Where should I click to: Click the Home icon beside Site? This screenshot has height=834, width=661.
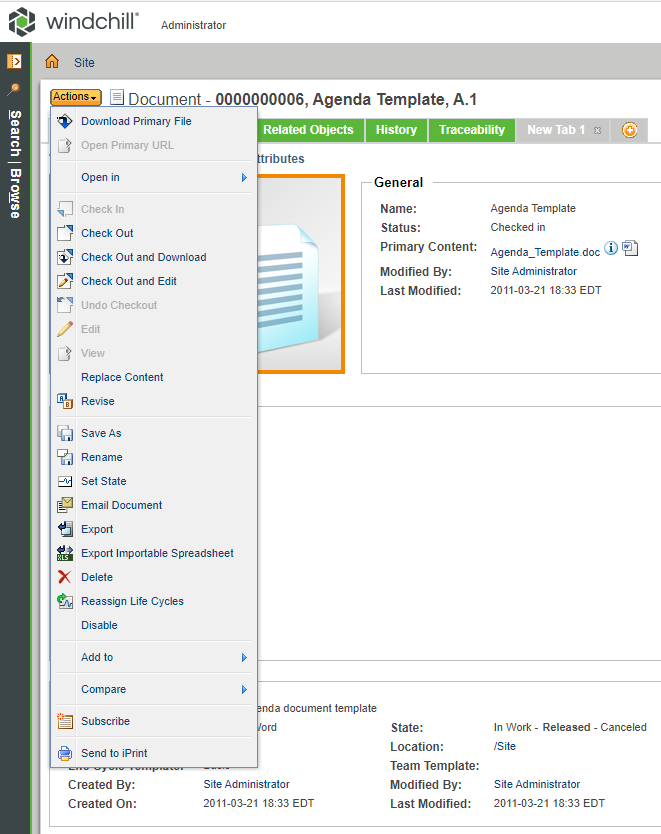click(52, 62)
